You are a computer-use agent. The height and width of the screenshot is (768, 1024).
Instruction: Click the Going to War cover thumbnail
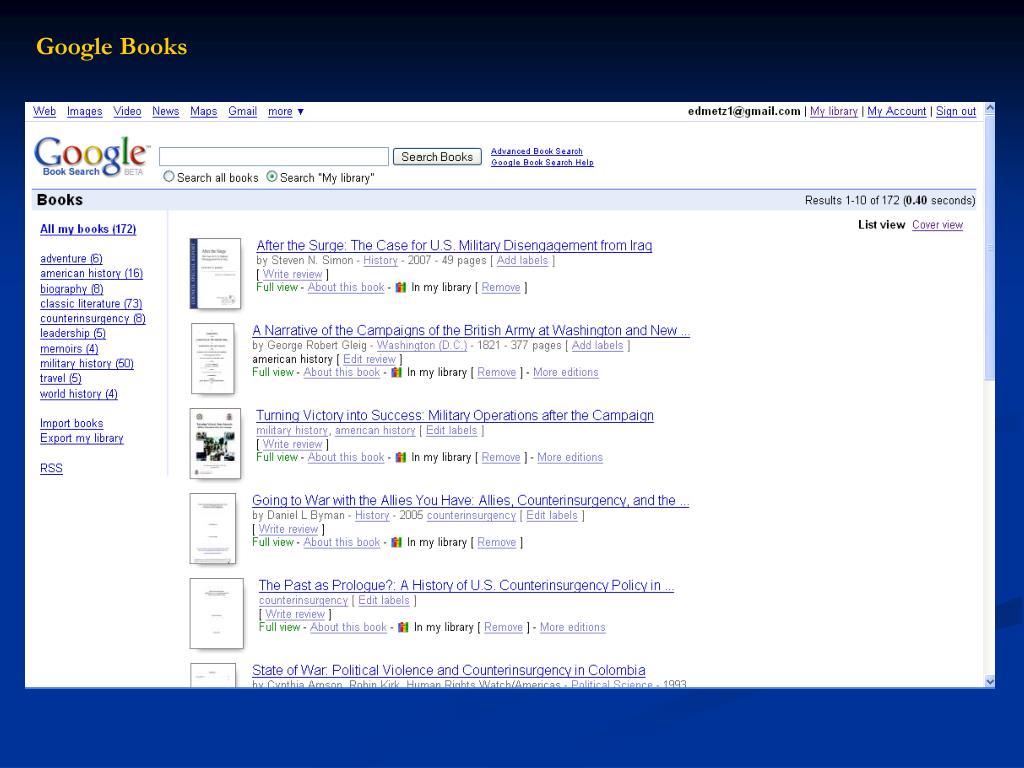pyautogui.click(x=213, y=528)
